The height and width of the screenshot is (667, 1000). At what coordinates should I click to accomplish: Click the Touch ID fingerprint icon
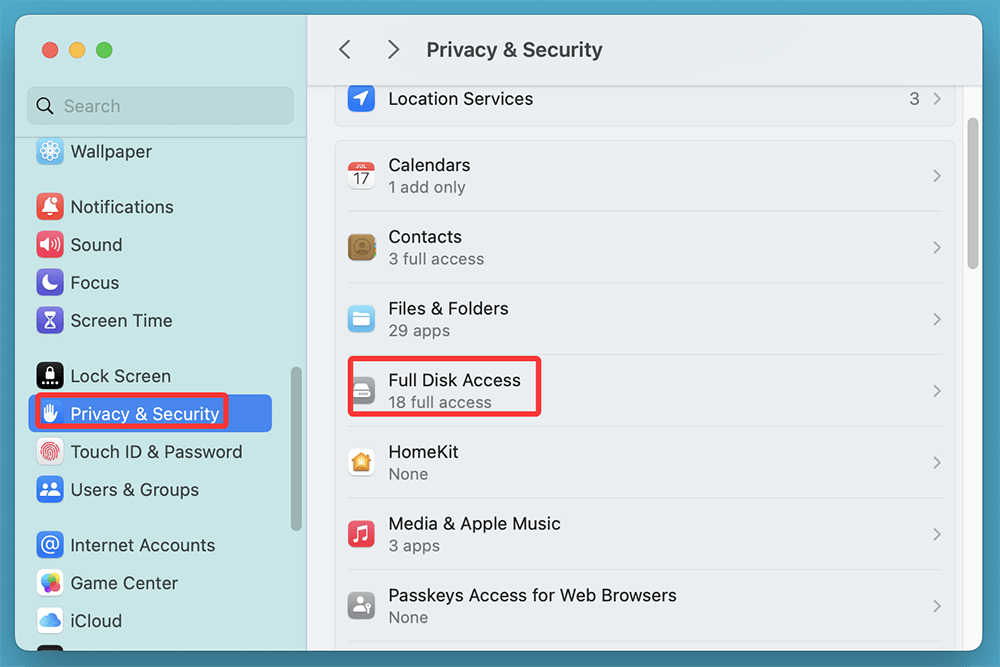[49, 452]
